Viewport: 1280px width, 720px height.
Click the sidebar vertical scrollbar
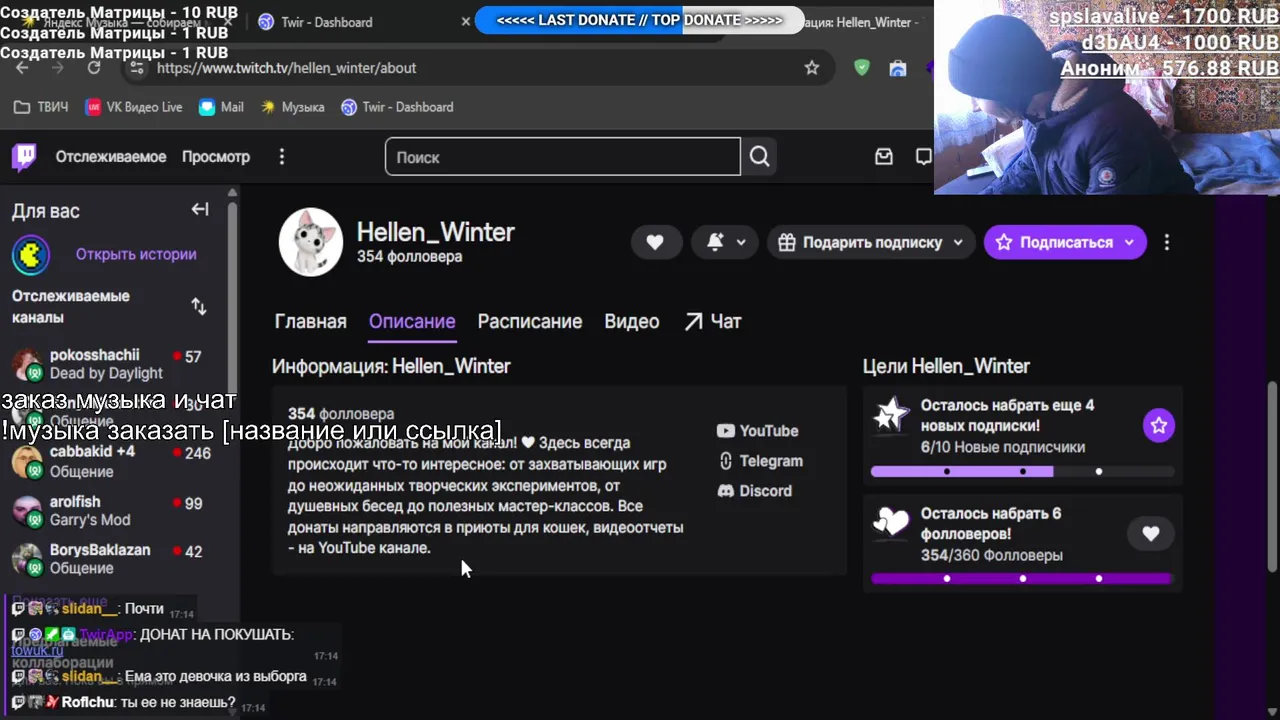232,300
